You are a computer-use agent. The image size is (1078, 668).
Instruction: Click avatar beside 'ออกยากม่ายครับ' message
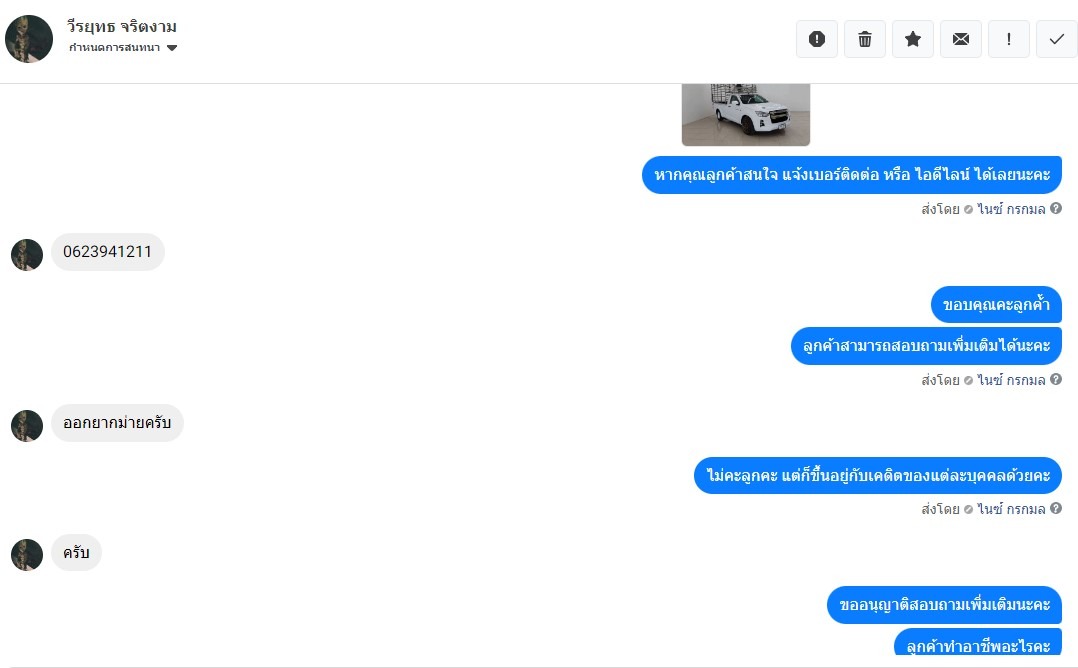(27, 425)
